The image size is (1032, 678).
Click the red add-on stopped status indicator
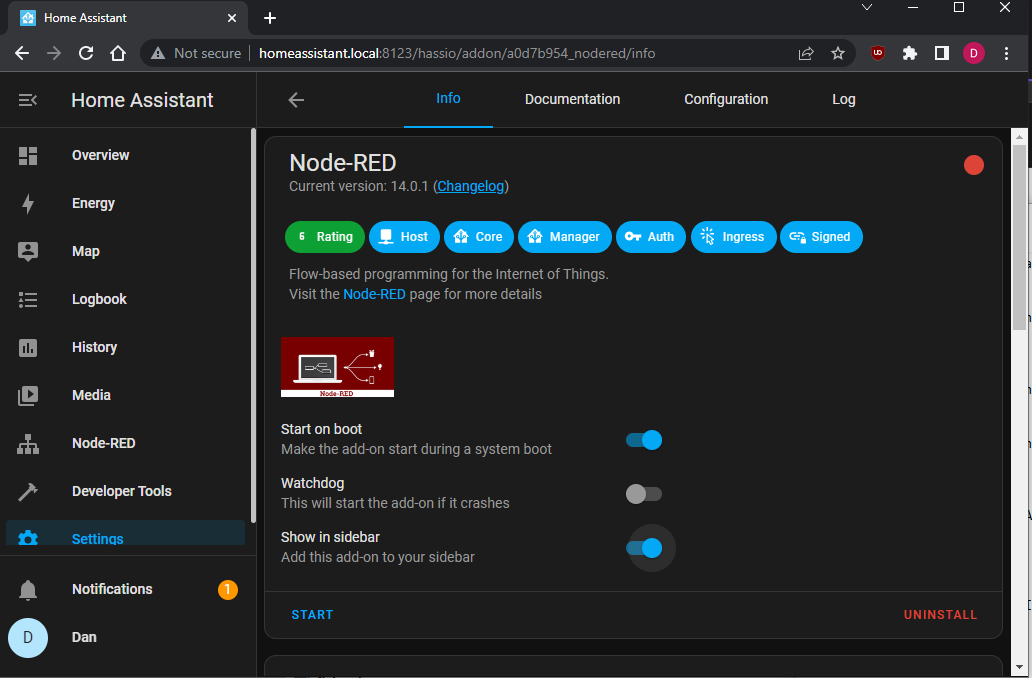973,165
